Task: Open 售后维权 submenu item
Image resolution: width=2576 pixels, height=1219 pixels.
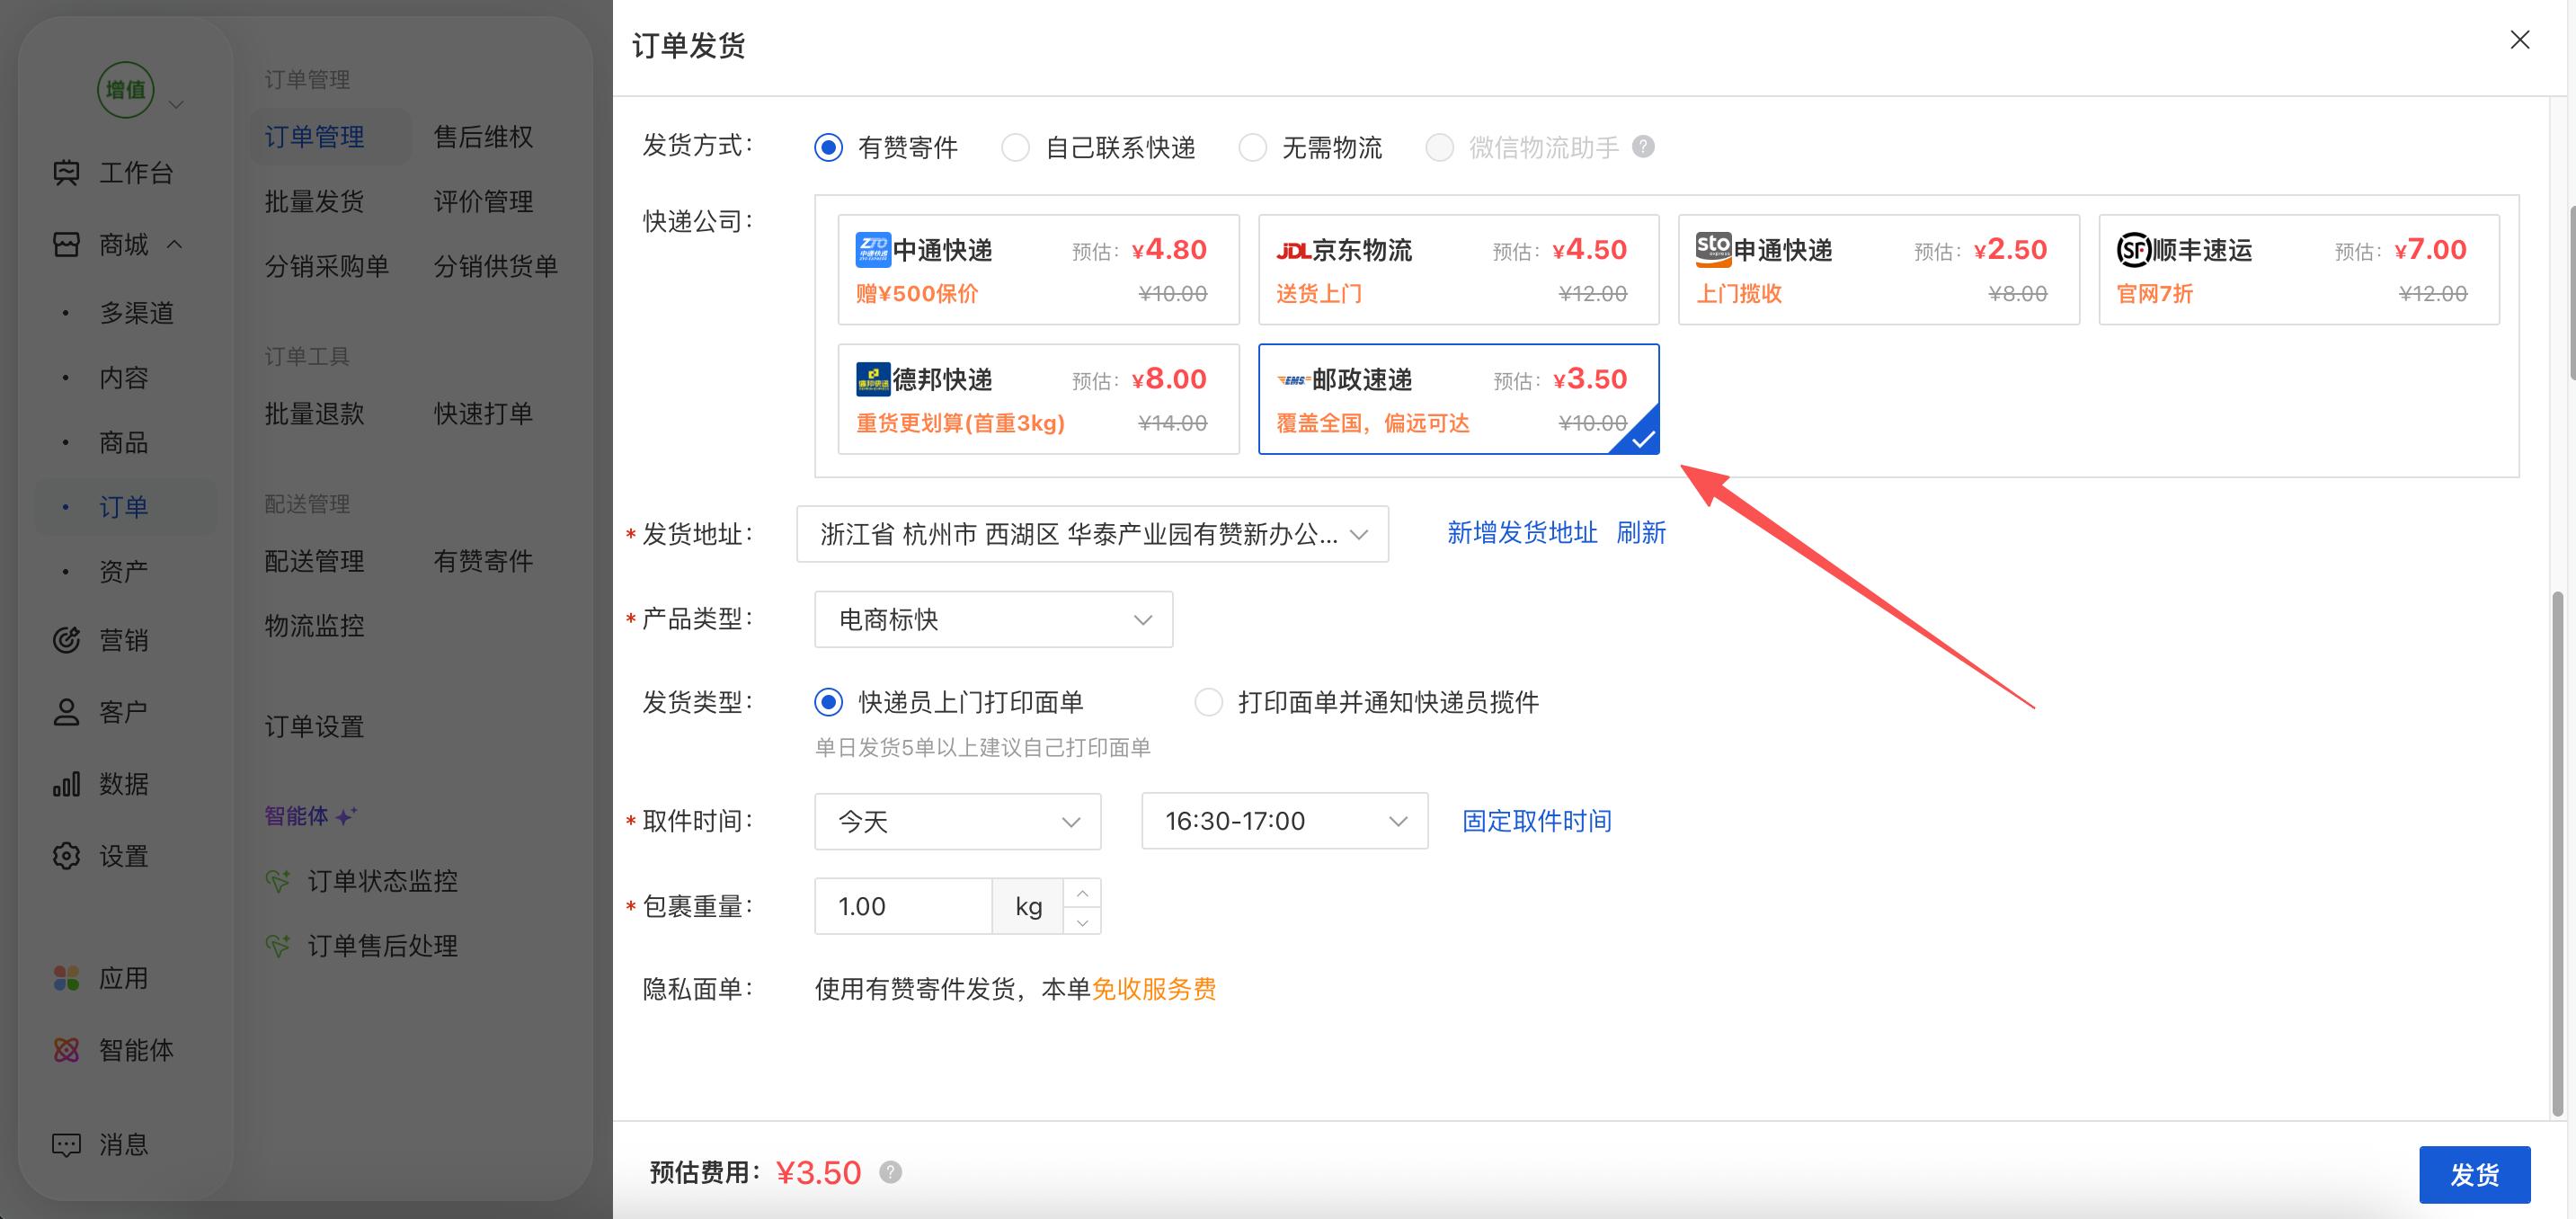Action: [x=483, y=137]
